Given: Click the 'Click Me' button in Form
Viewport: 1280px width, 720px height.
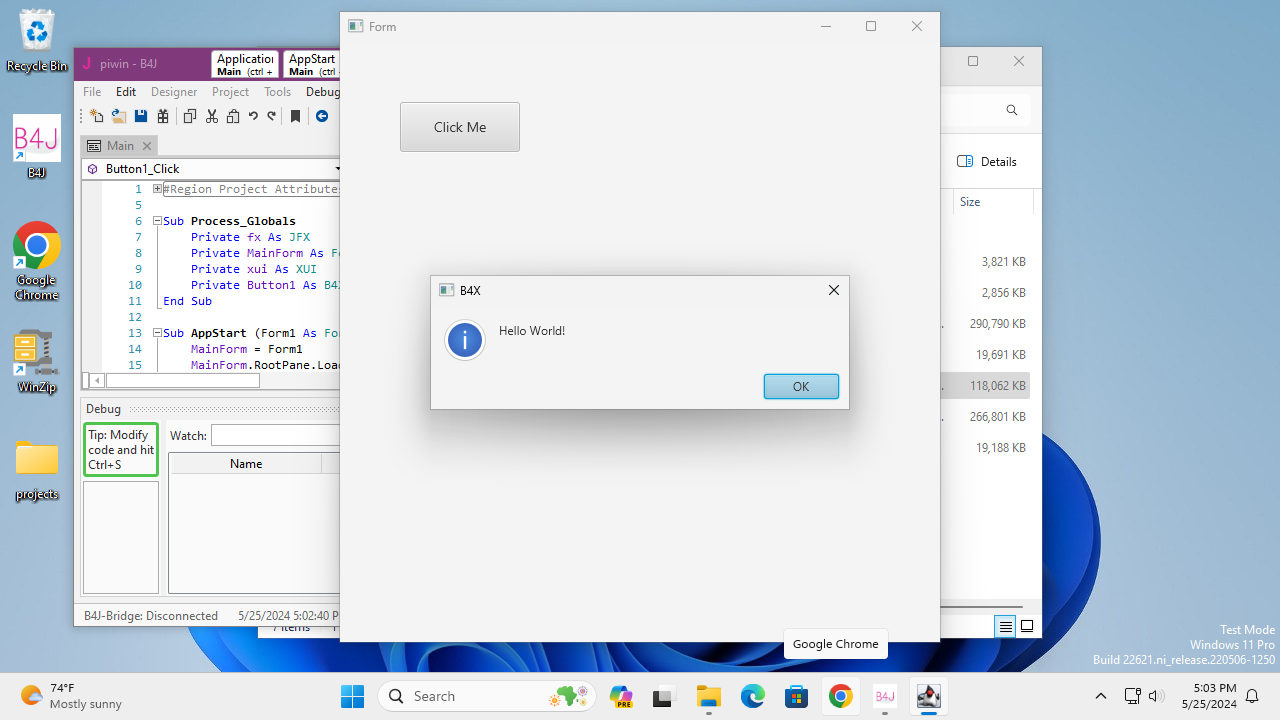Looking at the screenshot, I should coord(460,127).
